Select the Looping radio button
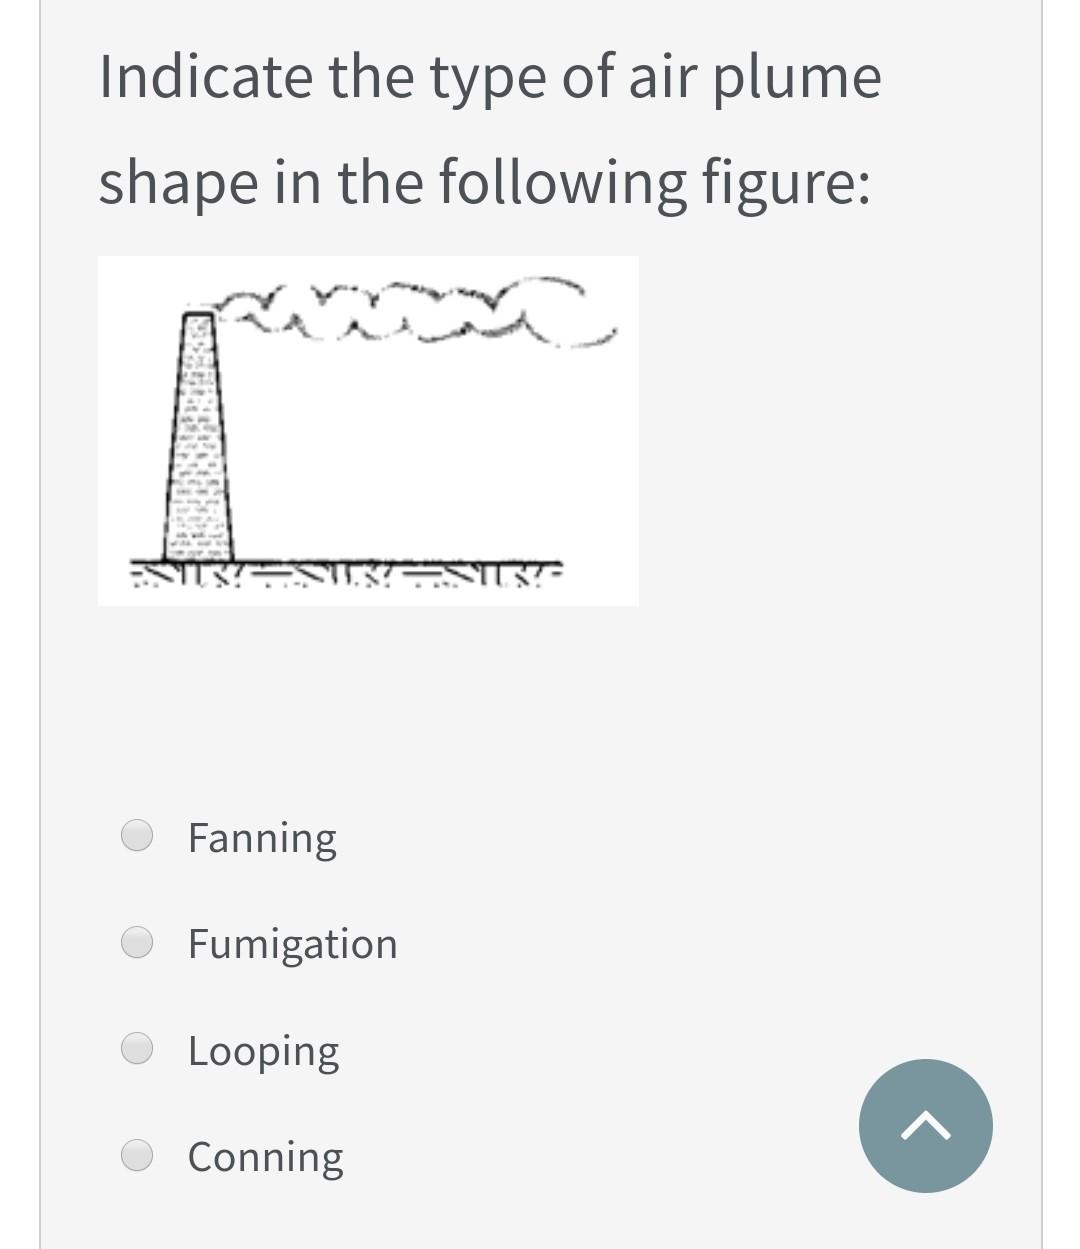 tap(137, 1047)
